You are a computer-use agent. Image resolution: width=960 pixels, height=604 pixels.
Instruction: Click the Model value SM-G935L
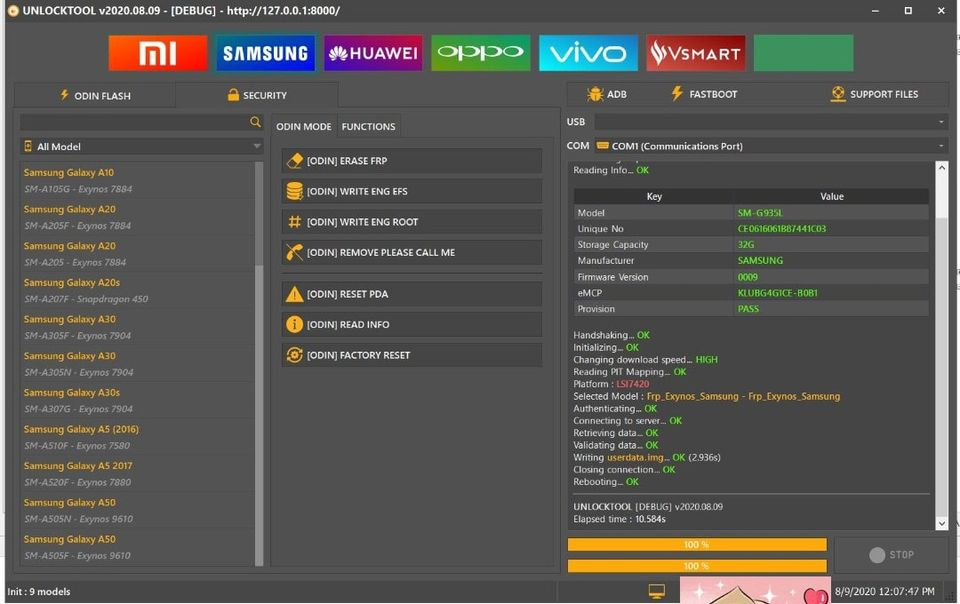(x=760, y=213)
